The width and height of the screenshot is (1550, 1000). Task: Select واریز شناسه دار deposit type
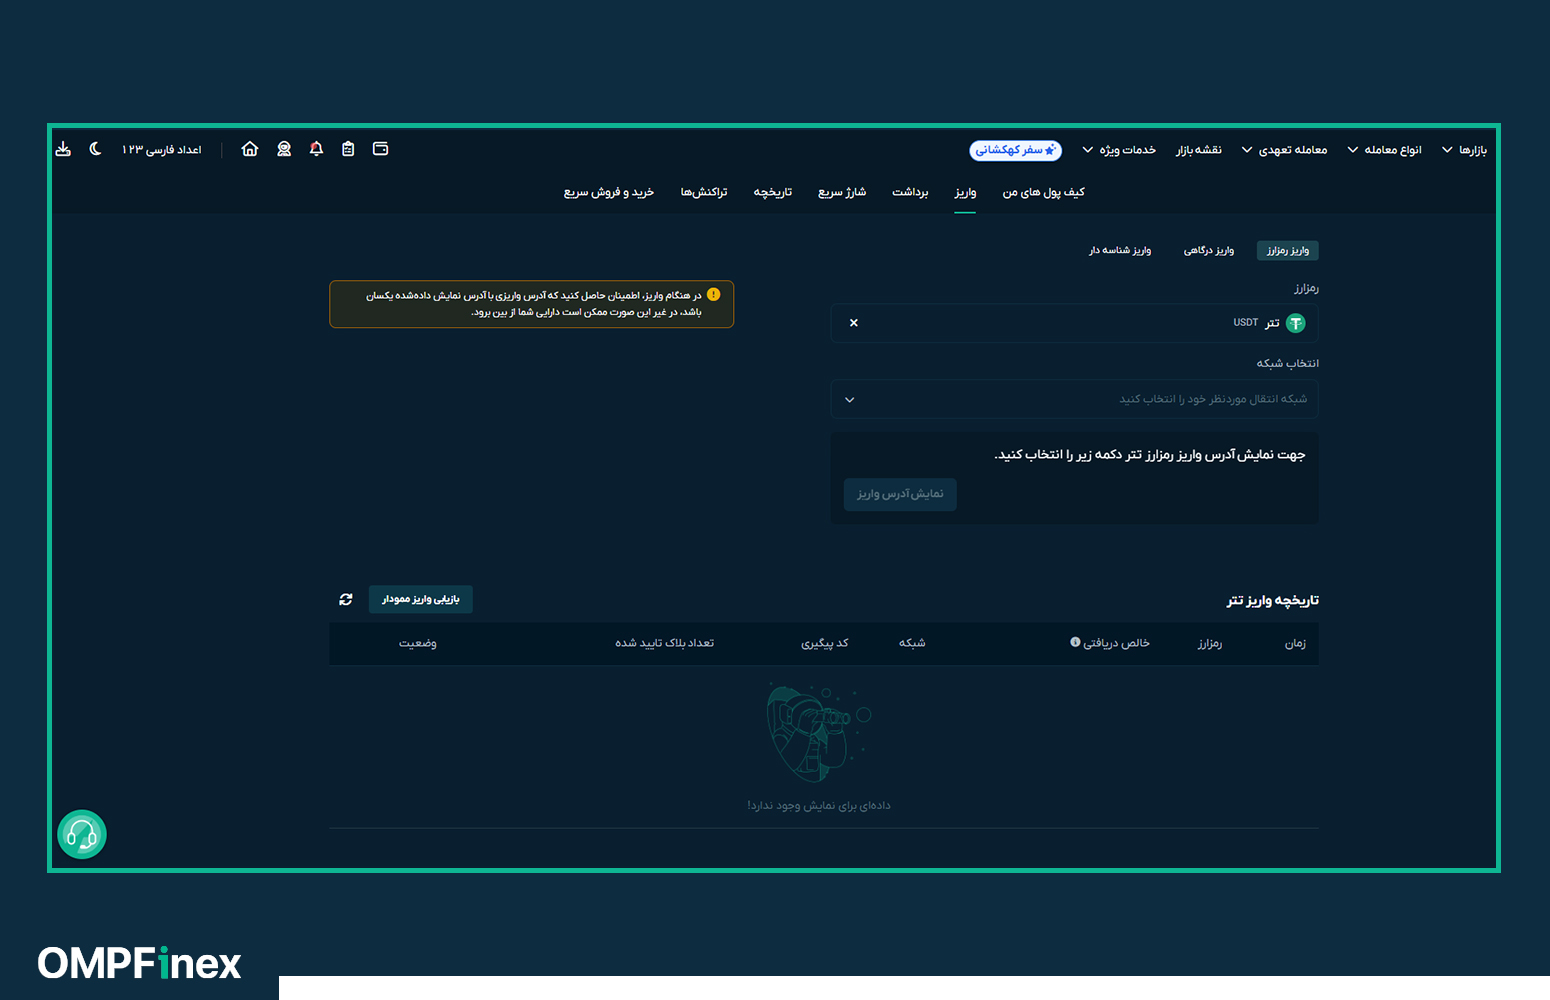(1120, 250)
